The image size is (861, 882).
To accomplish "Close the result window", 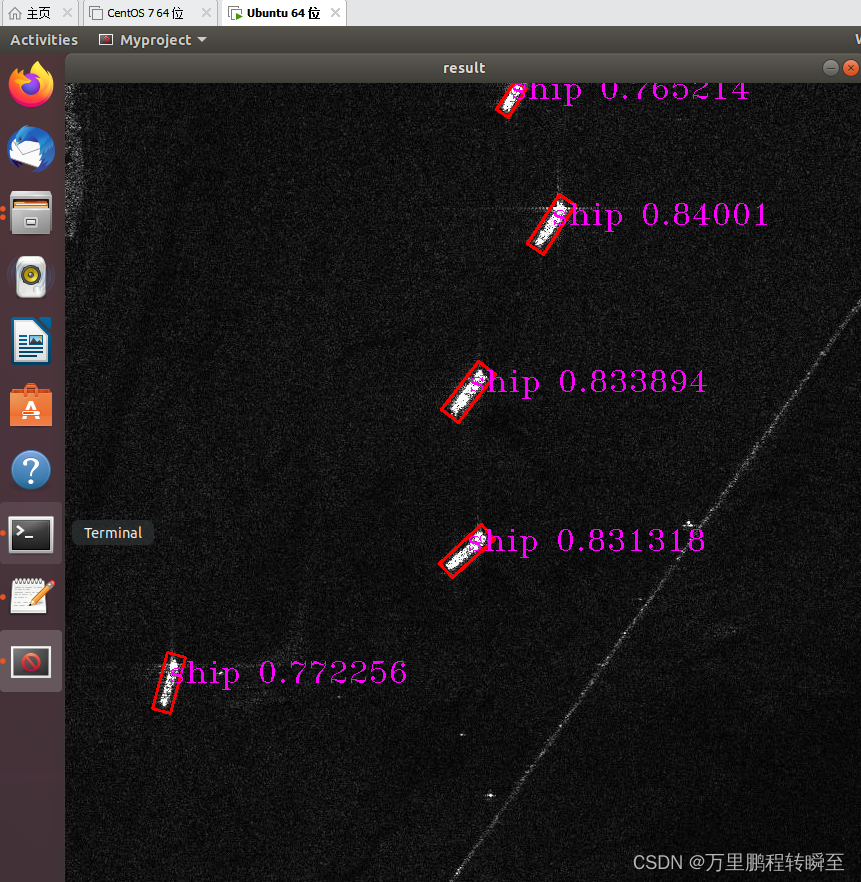I will tap(851, 68).
